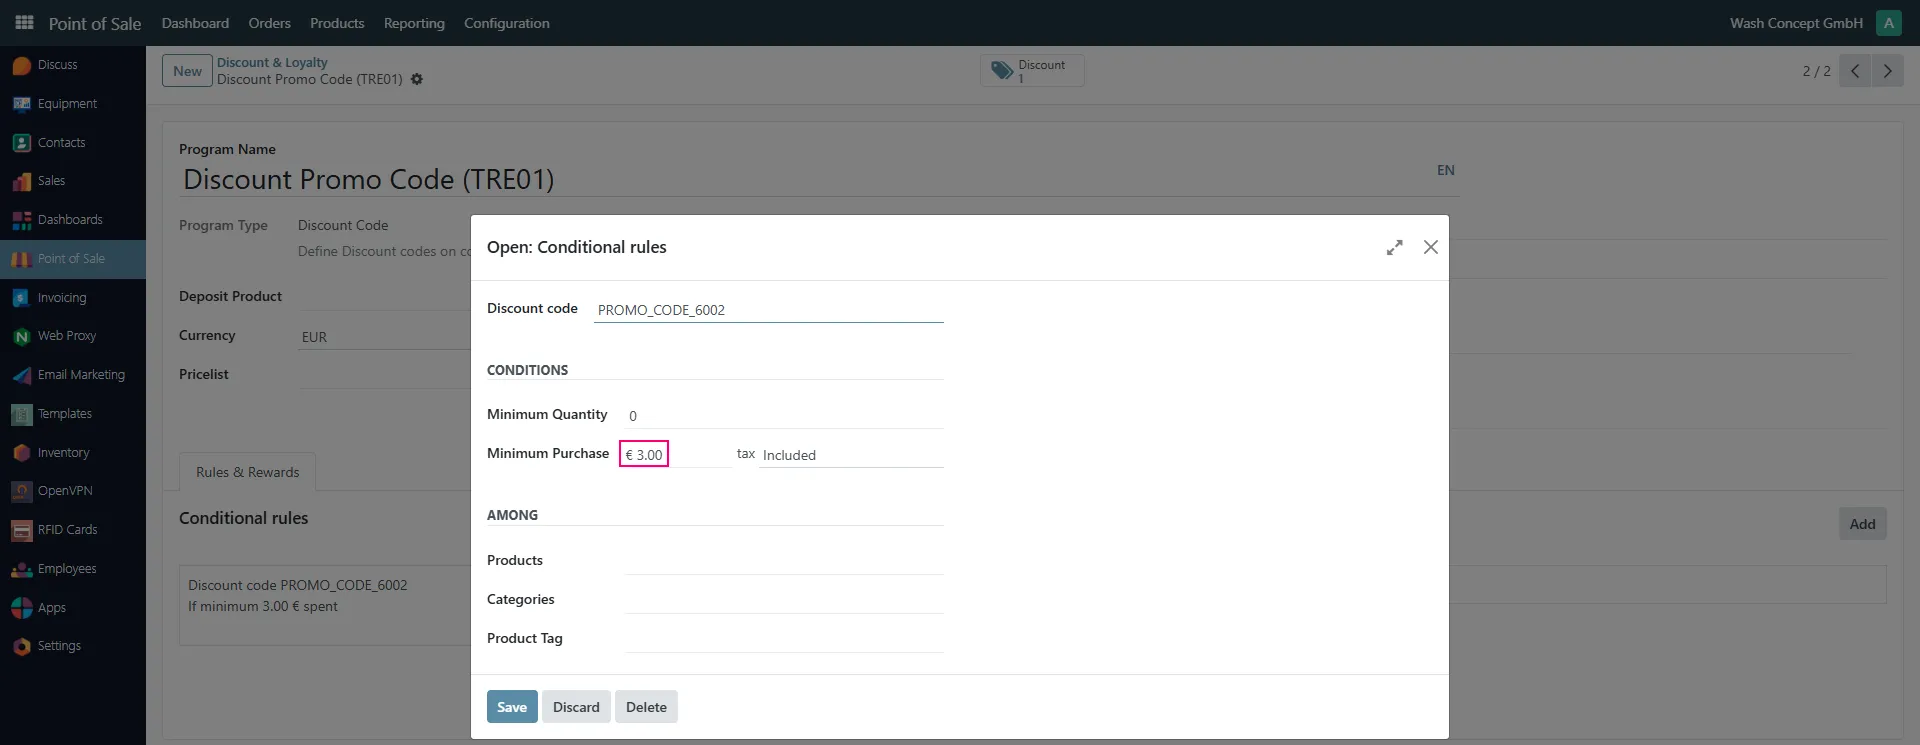Image resolution: width=1920 pixels, height=745 pixels.
Task: Click the Discount tag stat button
Action: (x=1032, y=71)
